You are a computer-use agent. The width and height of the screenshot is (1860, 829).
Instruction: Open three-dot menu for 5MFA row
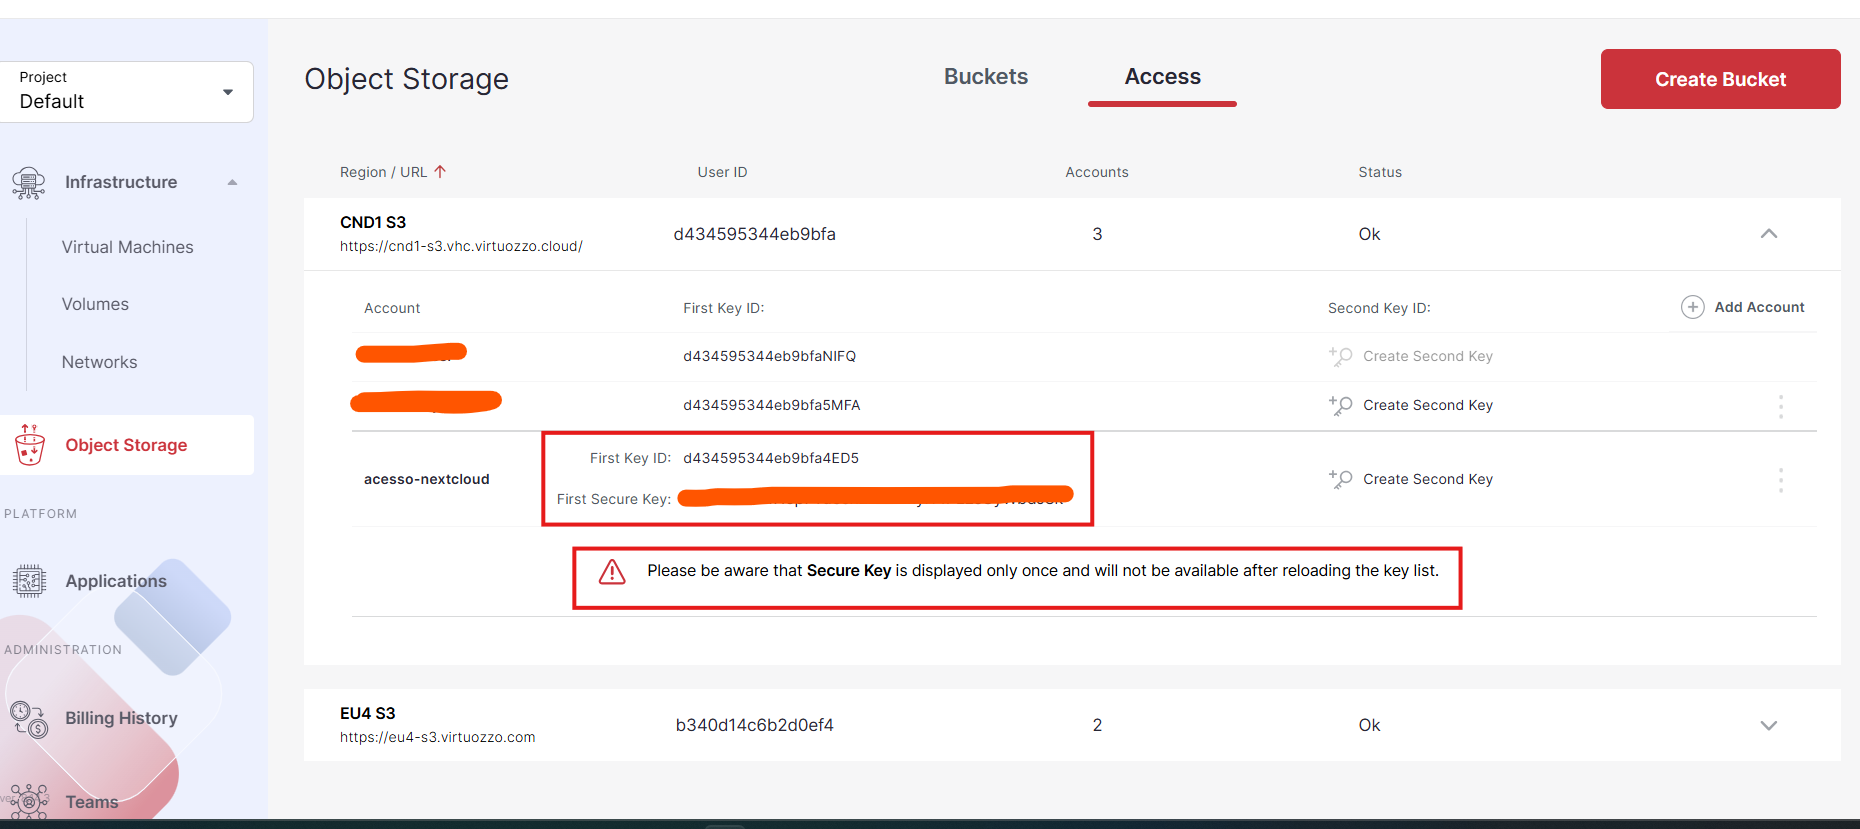click(x=1780, y=406)
